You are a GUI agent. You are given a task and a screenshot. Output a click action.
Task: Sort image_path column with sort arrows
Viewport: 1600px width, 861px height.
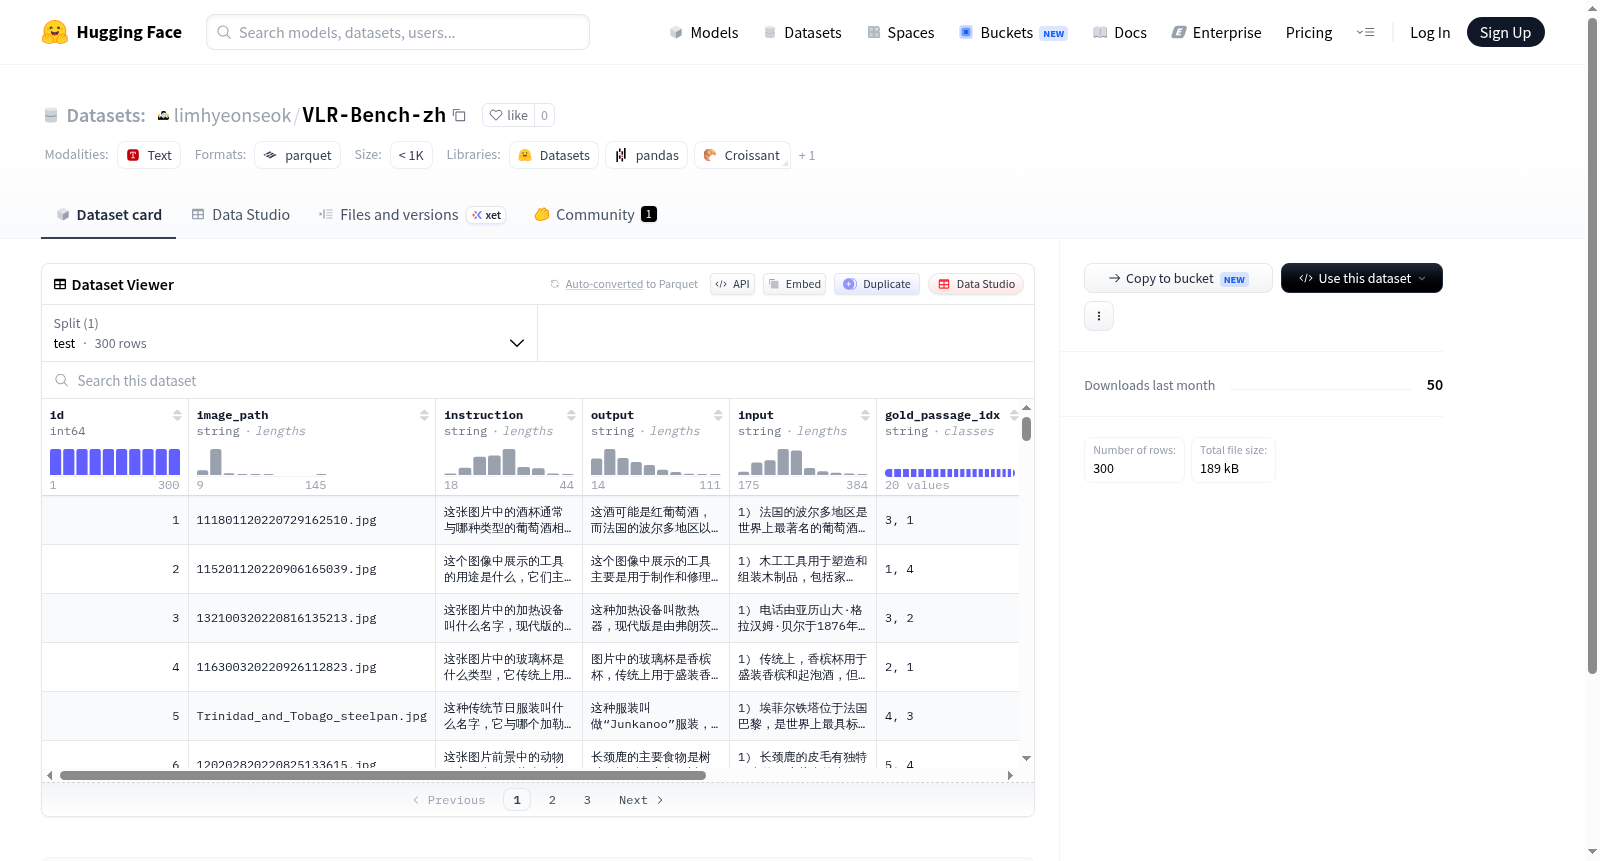coord(424,415)
